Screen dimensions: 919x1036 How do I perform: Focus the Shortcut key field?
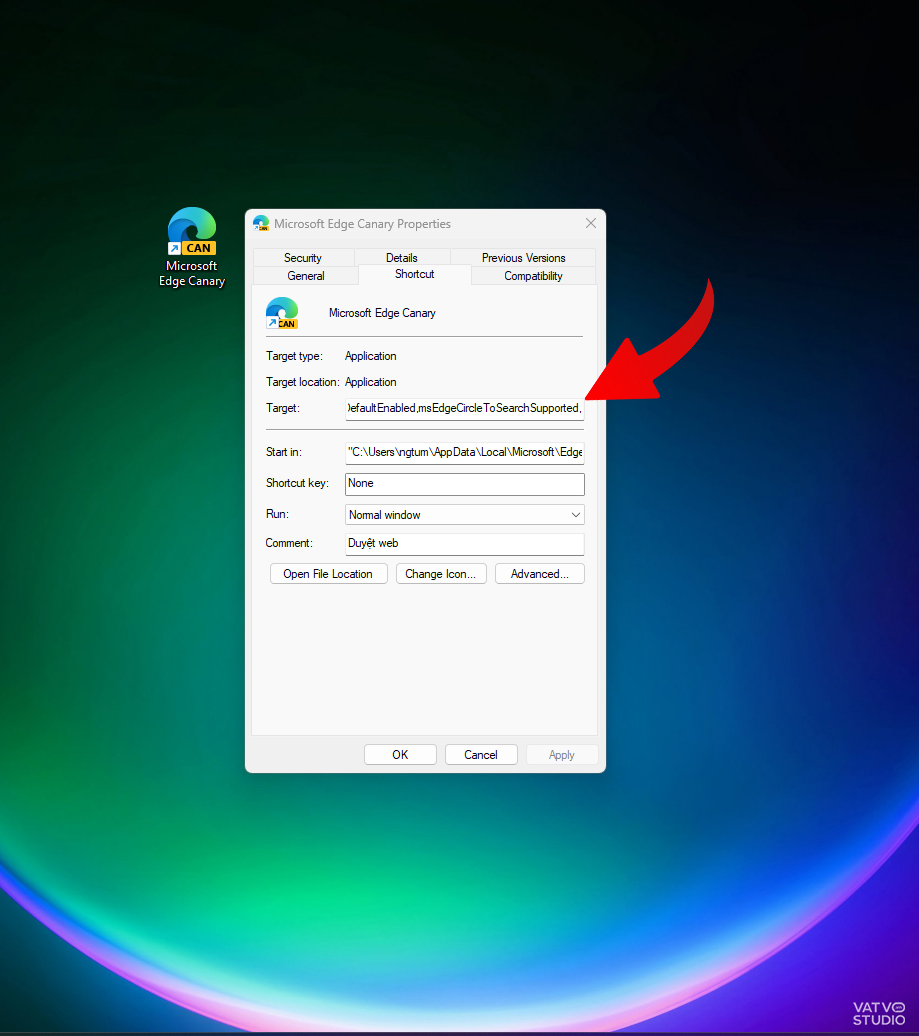click(x=464, y=484)
